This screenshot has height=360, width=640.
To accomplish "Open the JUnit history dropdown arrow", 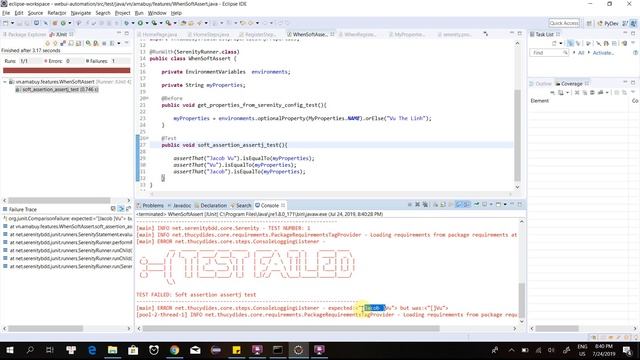I will pyautogui.click(x=119, y=43).
